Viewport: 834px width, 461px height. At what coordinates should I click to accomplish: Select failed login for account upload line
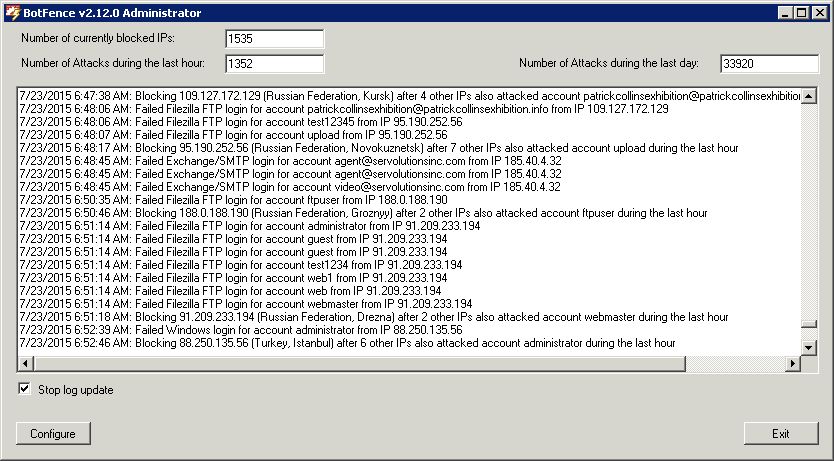pyautogui.click(x=233, y=135)
